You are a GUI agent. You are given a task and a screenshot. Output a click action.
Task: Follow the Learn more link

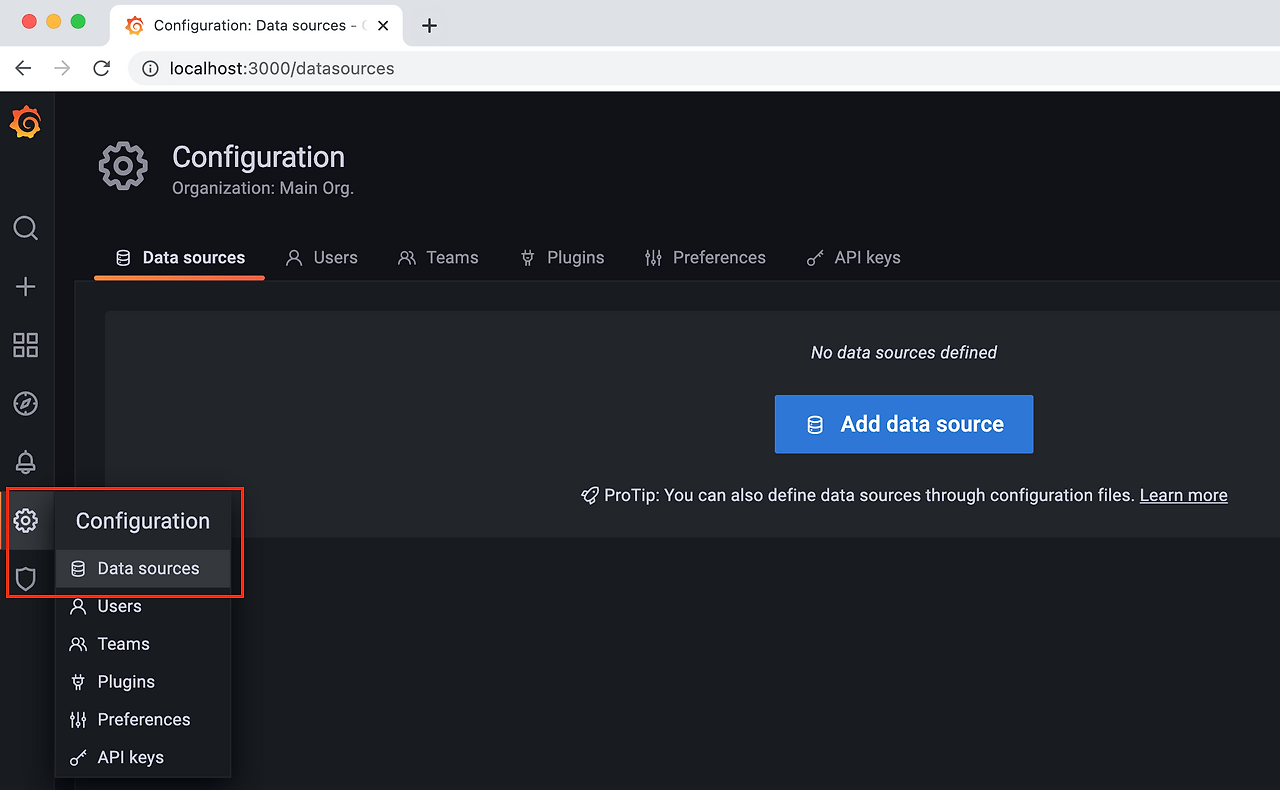click(1184, 495)
